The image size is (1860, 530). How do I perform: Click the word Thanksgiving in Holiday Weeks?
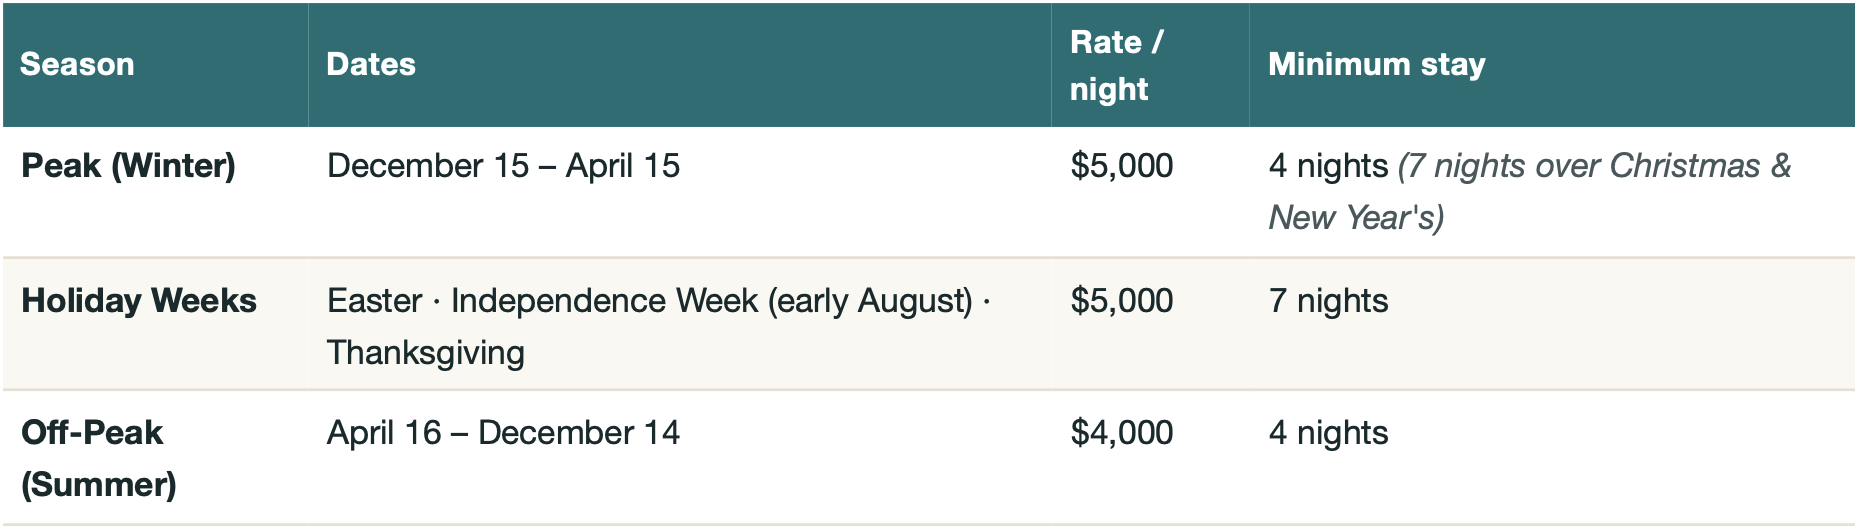(426, 353)
